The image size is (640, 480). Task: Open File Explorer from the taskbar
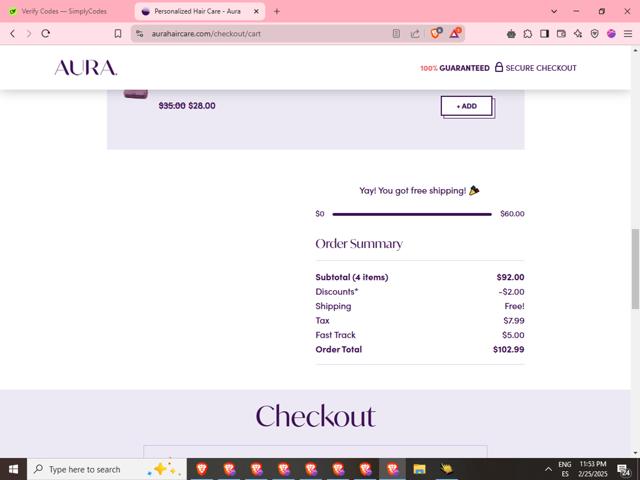click(x=419, y=469)
